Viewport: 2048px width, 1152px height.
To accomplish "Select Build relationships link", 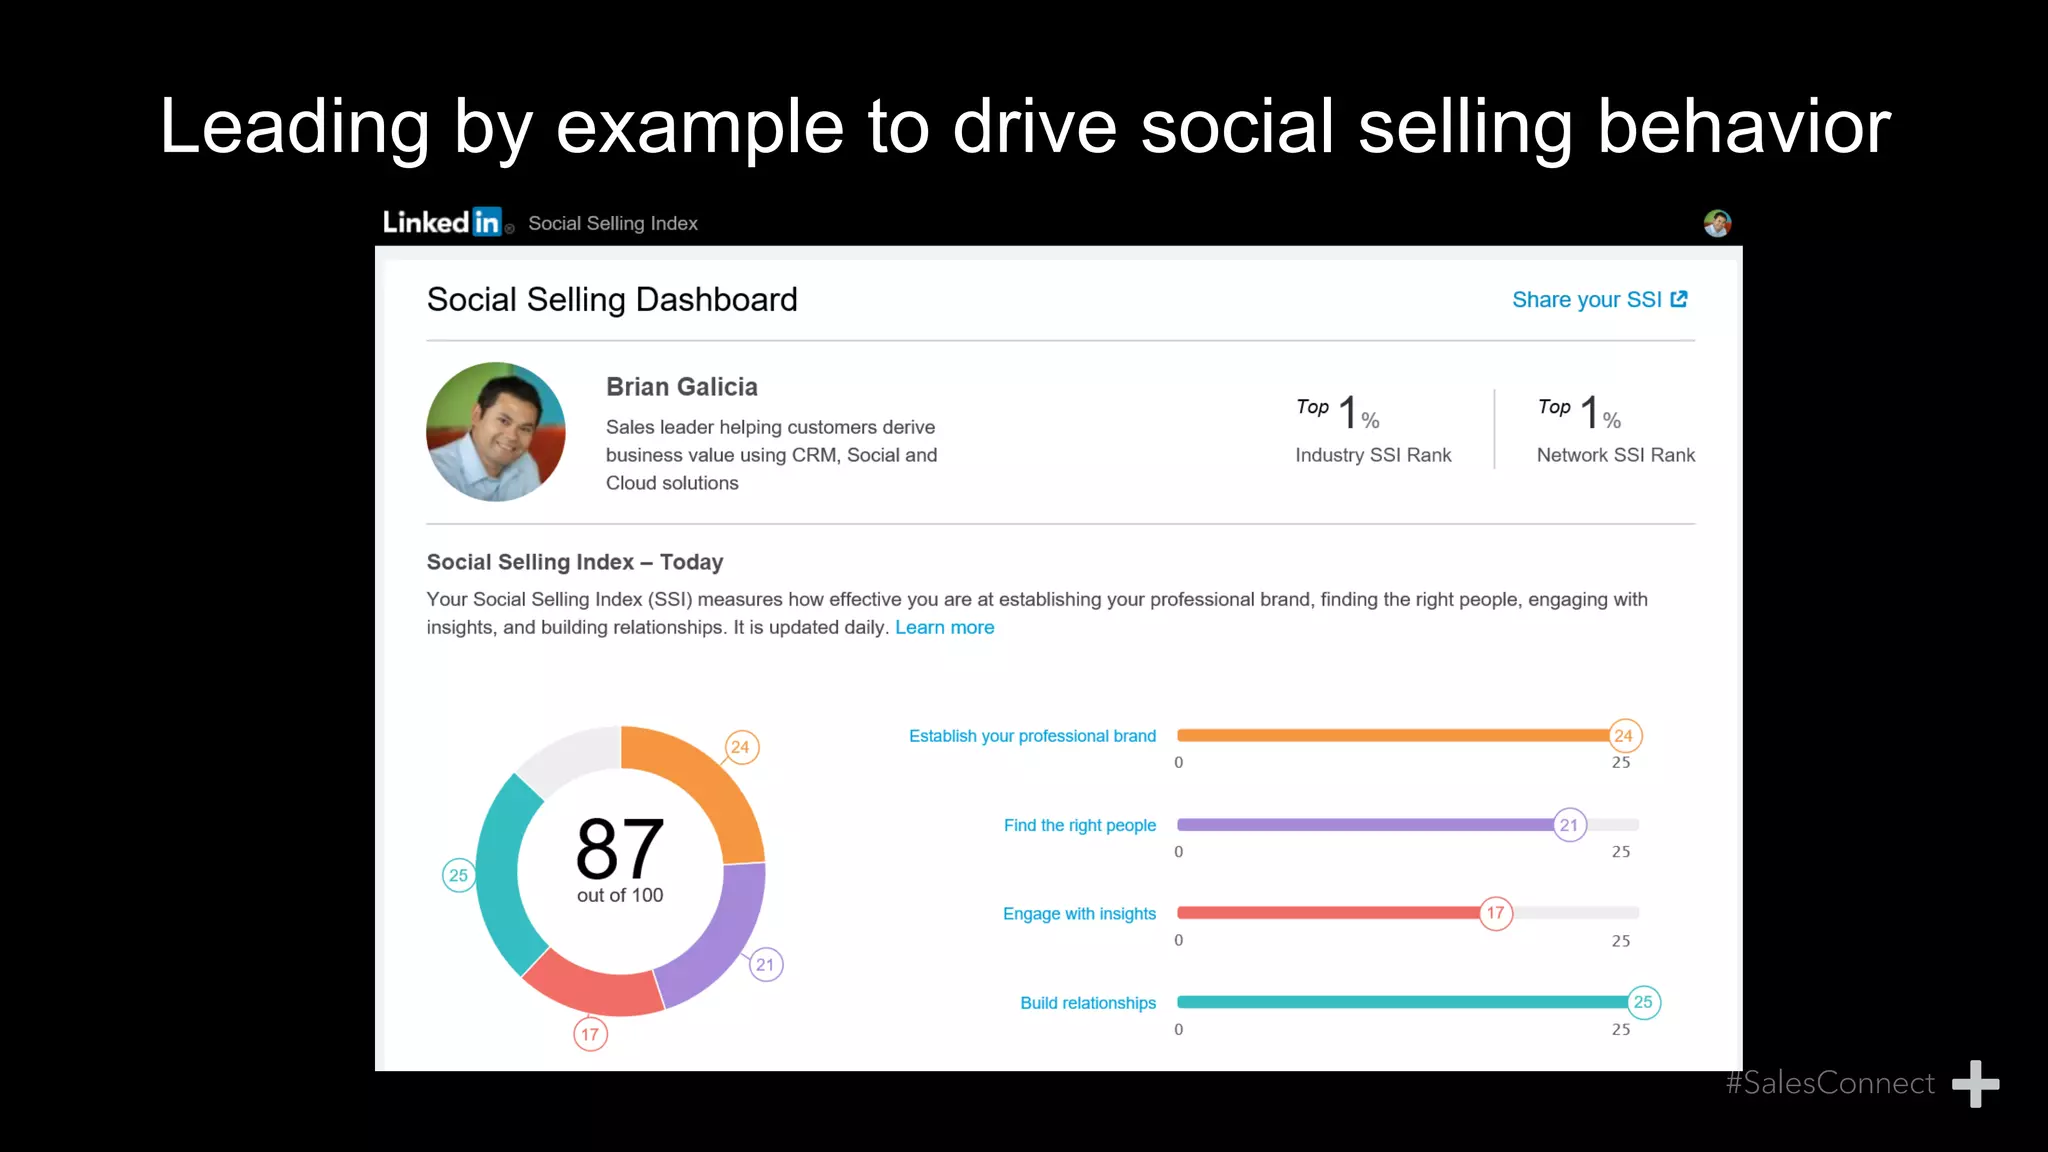I will click(1088, 1002).
